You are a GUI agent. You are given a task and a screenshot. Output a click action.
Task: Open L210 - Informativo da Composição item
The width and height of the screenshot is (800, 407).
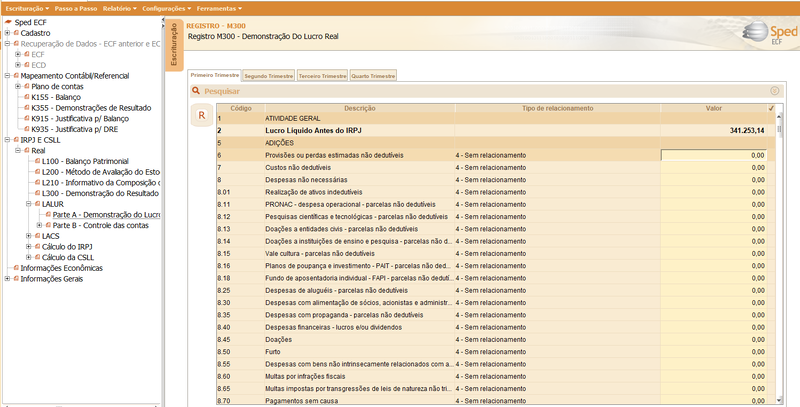coord(101,183)
